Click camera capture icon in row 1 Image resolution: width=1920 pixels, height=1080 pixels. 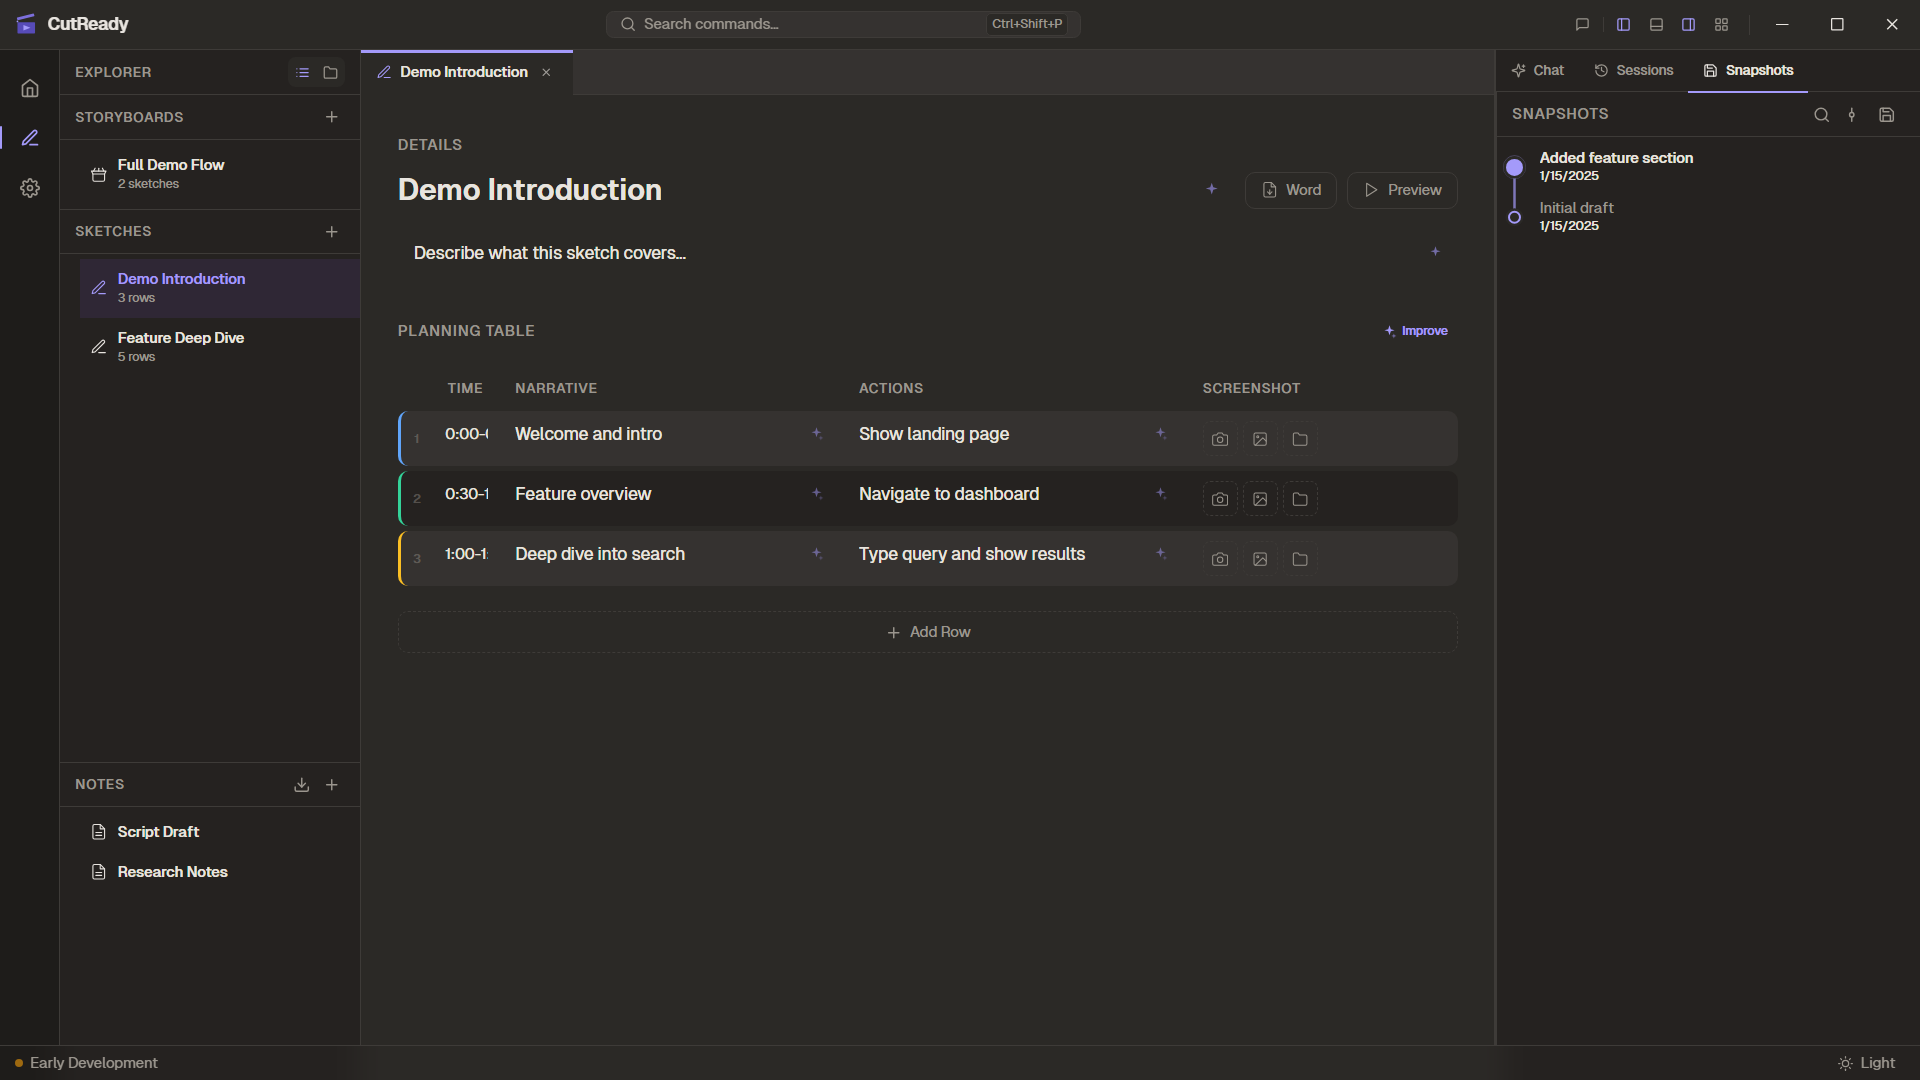1219,439
